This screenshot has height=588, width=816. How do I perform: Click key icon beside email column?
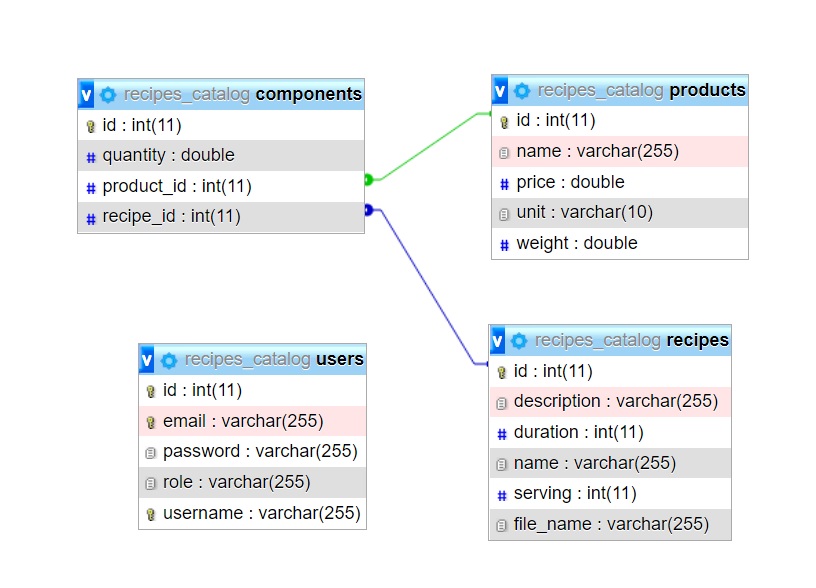150,422
